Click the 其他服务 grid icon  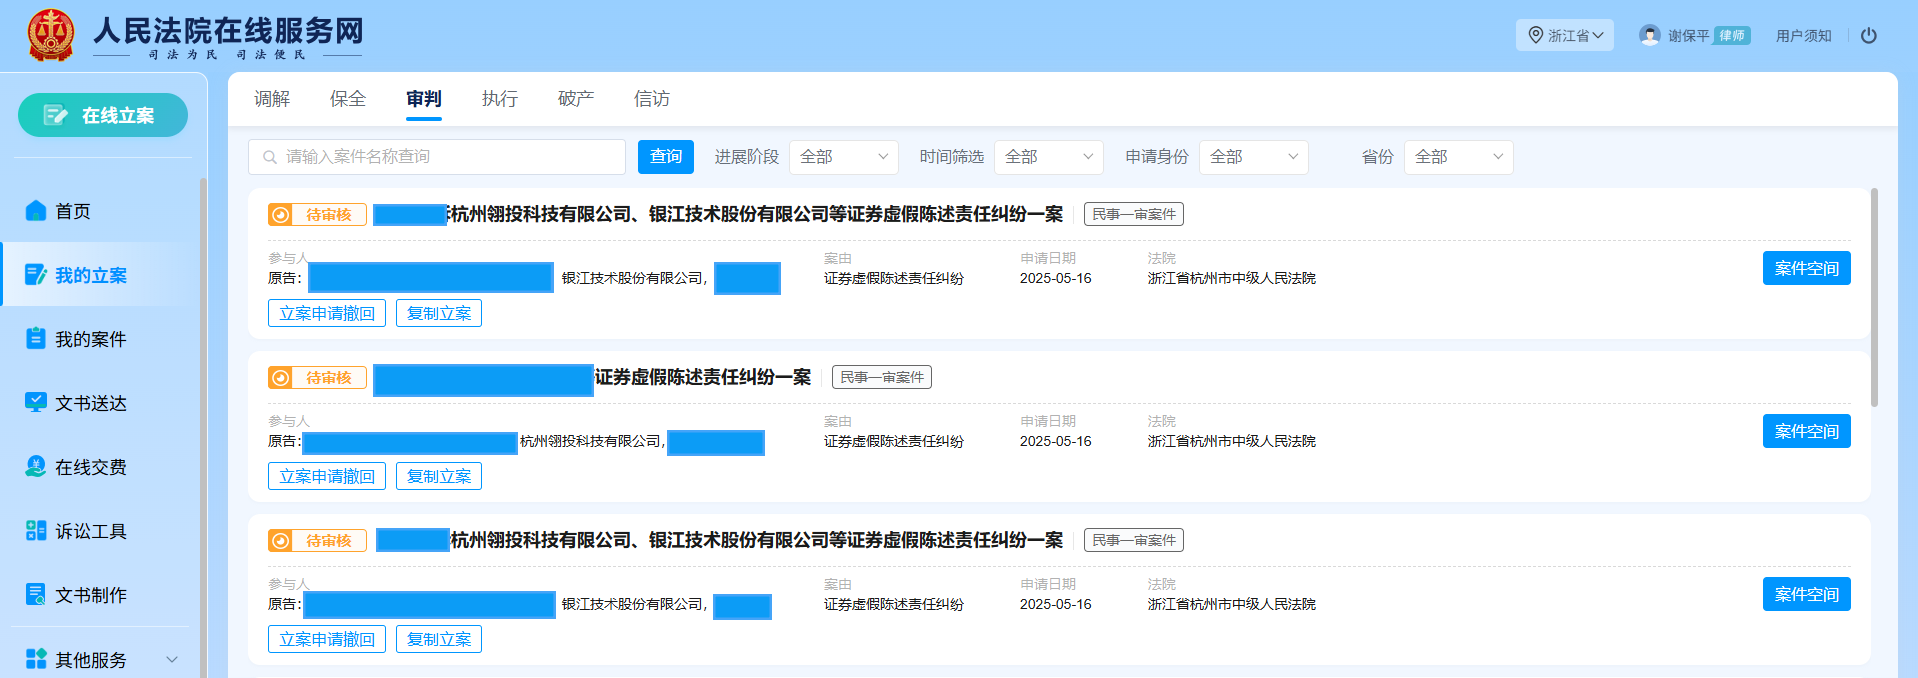[x=36, y=658]
